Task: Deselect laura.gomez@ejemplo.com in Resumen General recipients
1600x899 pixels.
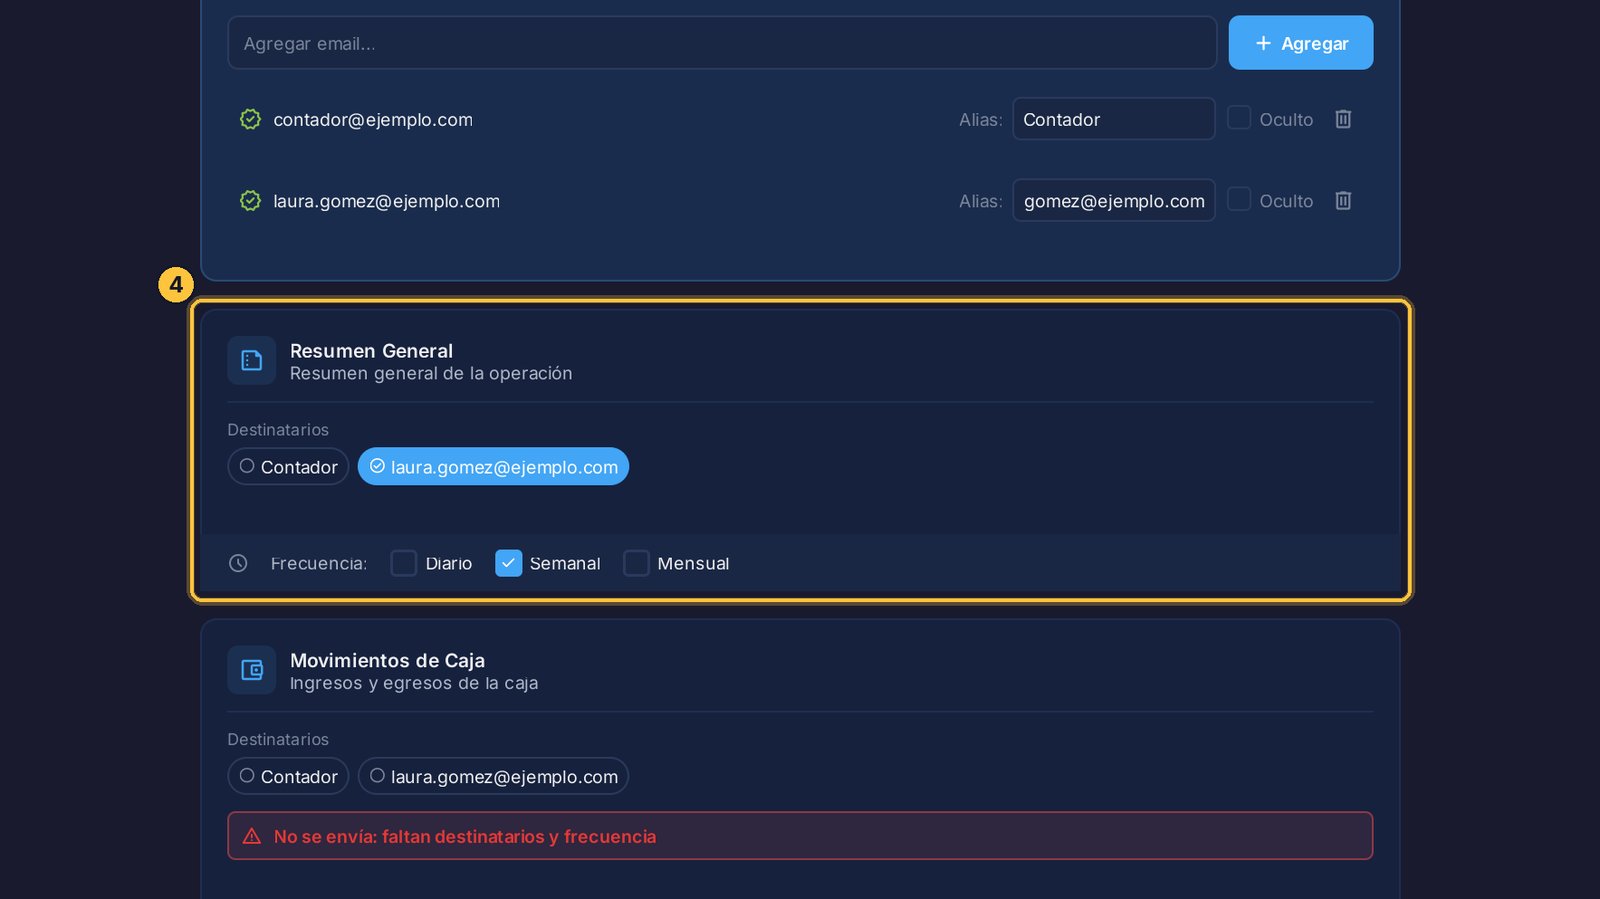Action: coord(493,466)
